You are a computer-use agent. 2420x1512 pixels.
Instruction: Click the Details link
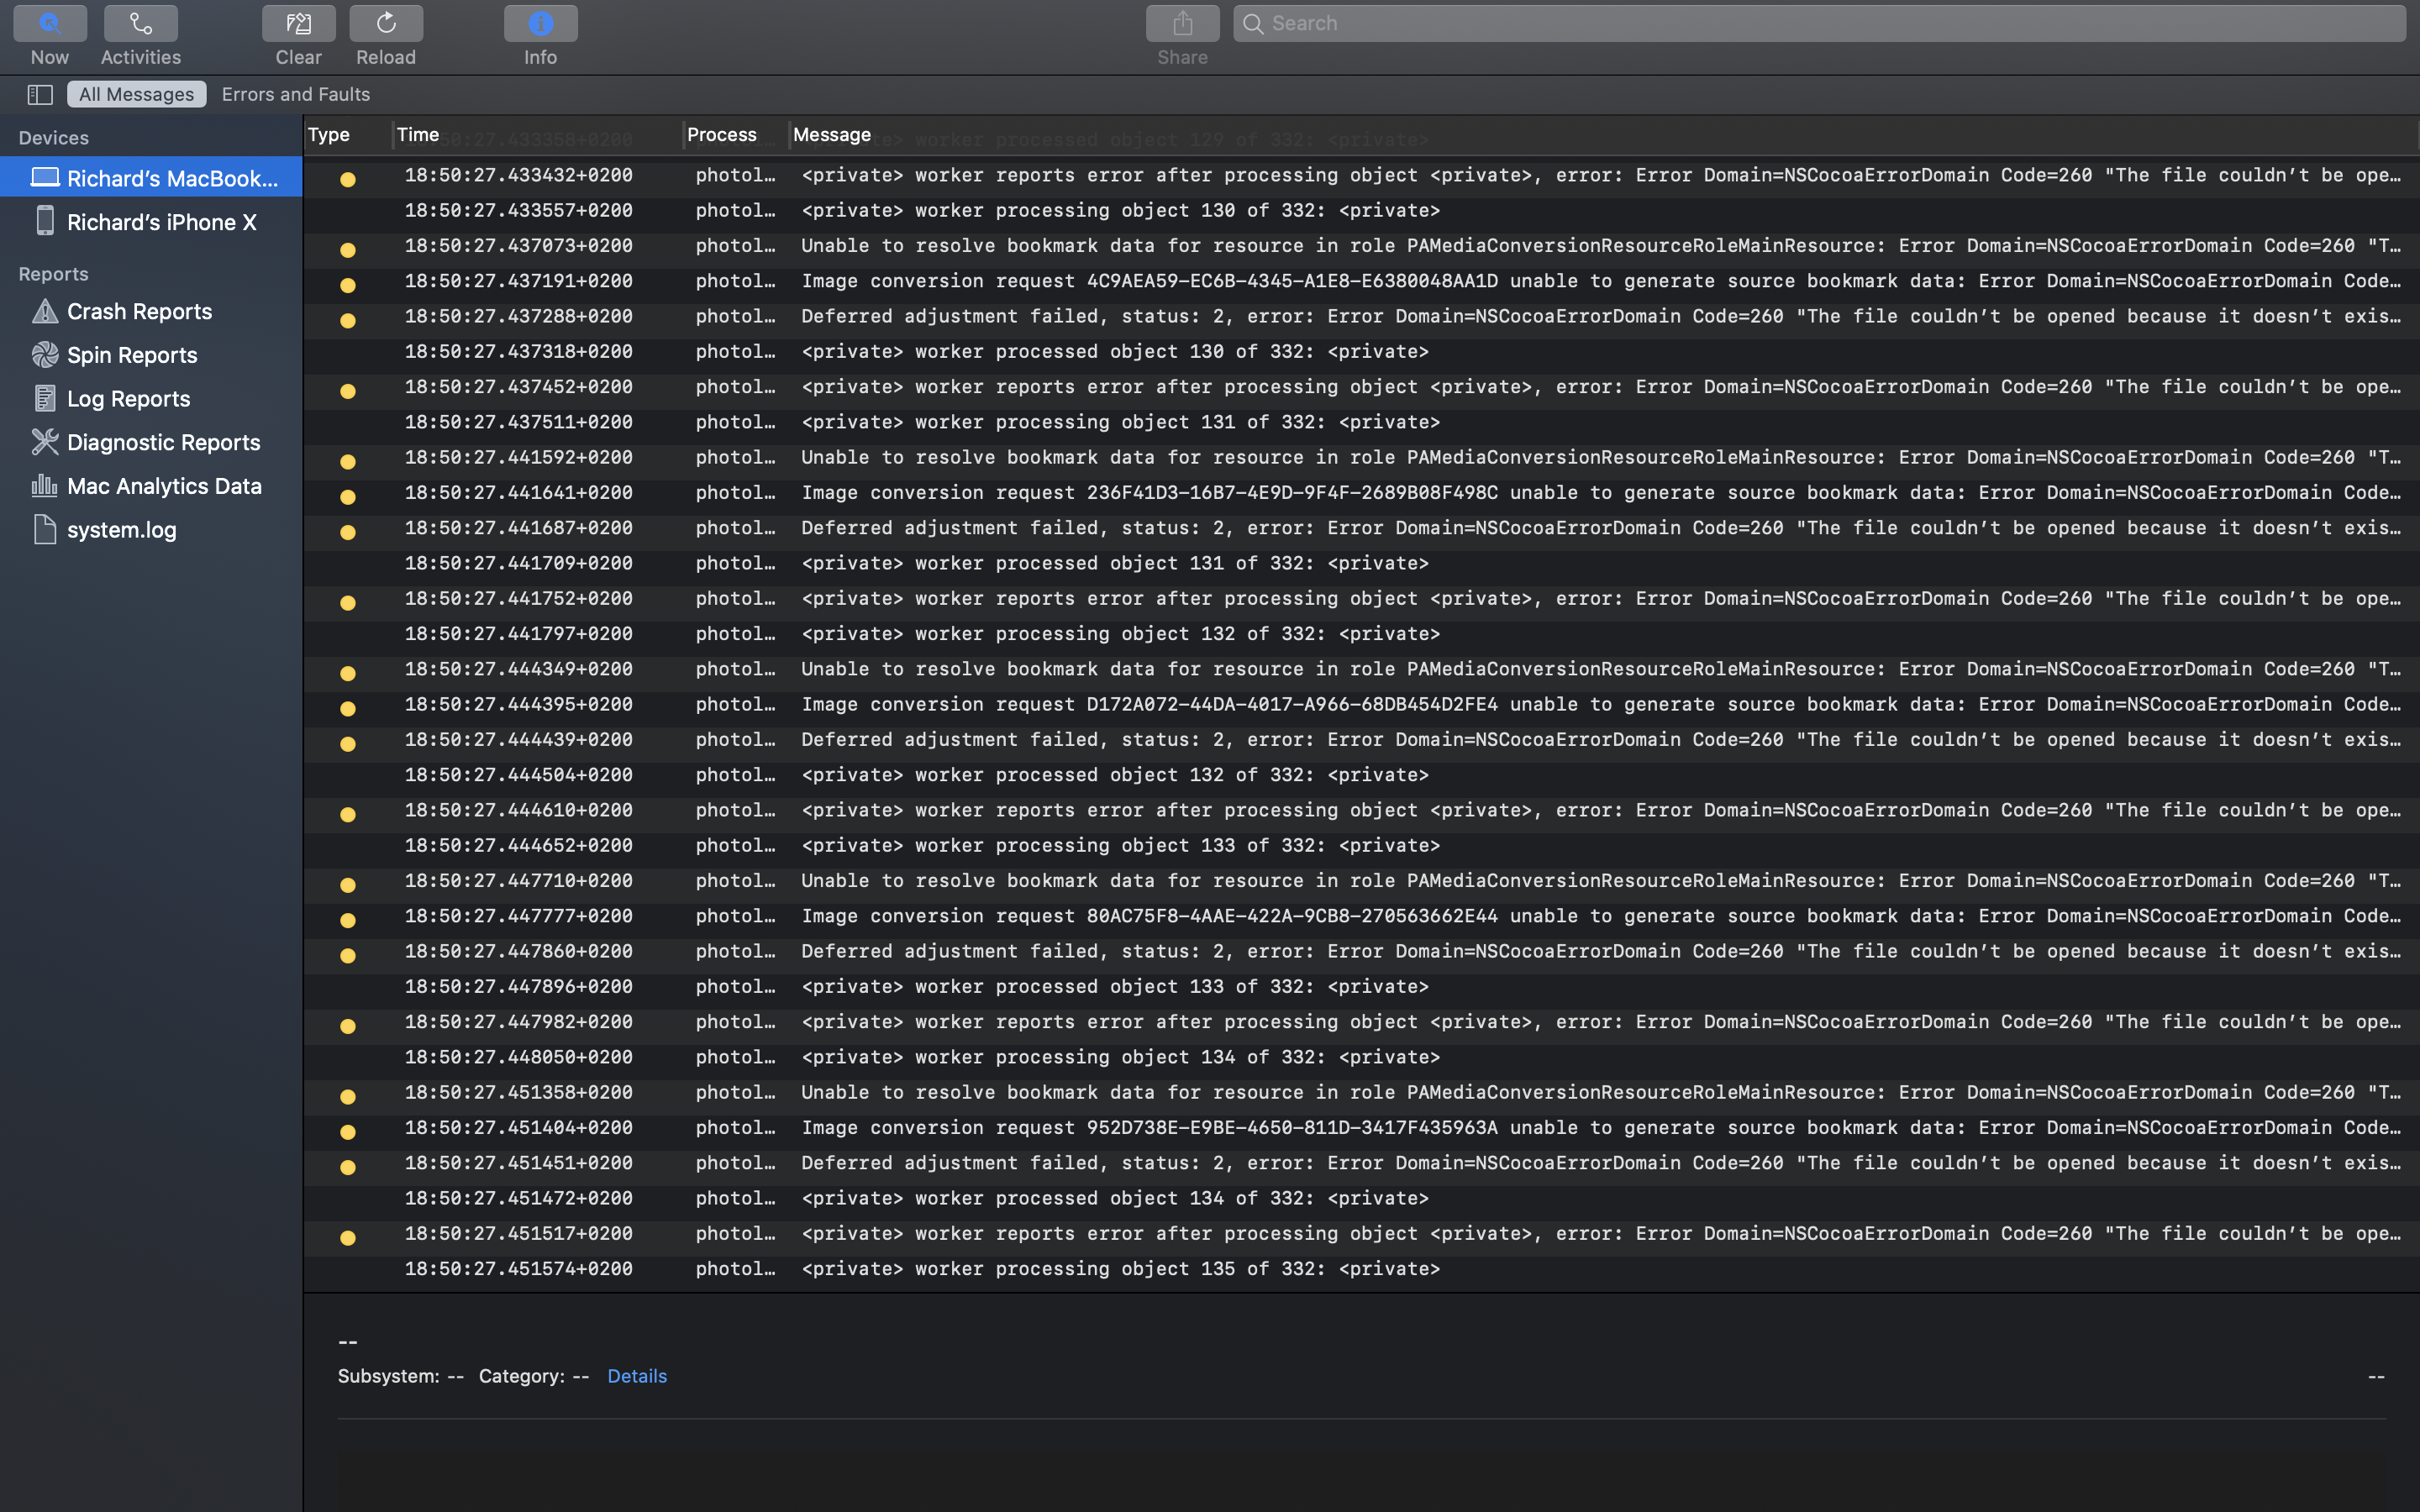tap(636, 1376)
